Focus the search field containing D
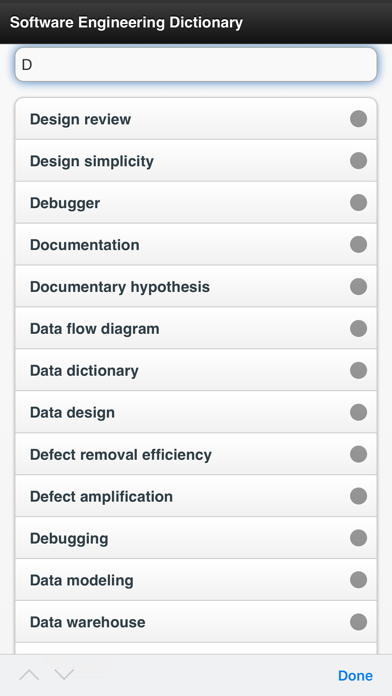392x696 pixels. click(x=196, y=65)
